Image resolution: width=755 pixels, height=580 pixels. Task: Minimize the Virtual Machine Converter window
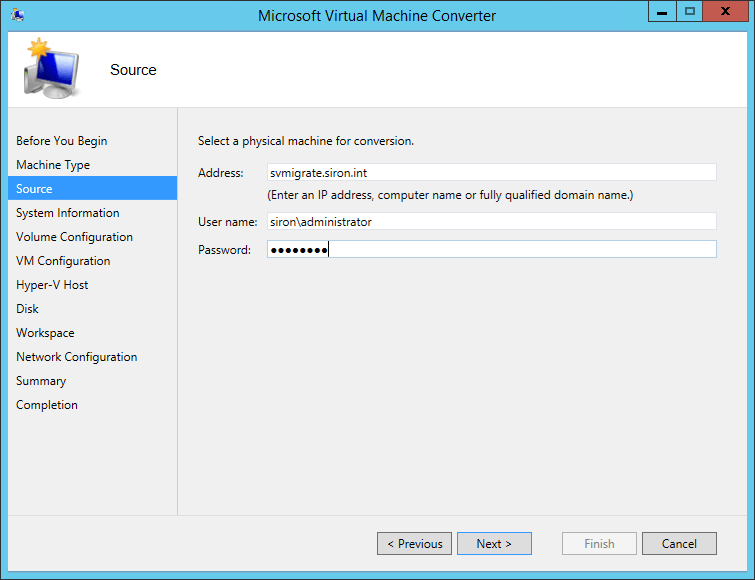pyautogui.click(x=662, y=12)
